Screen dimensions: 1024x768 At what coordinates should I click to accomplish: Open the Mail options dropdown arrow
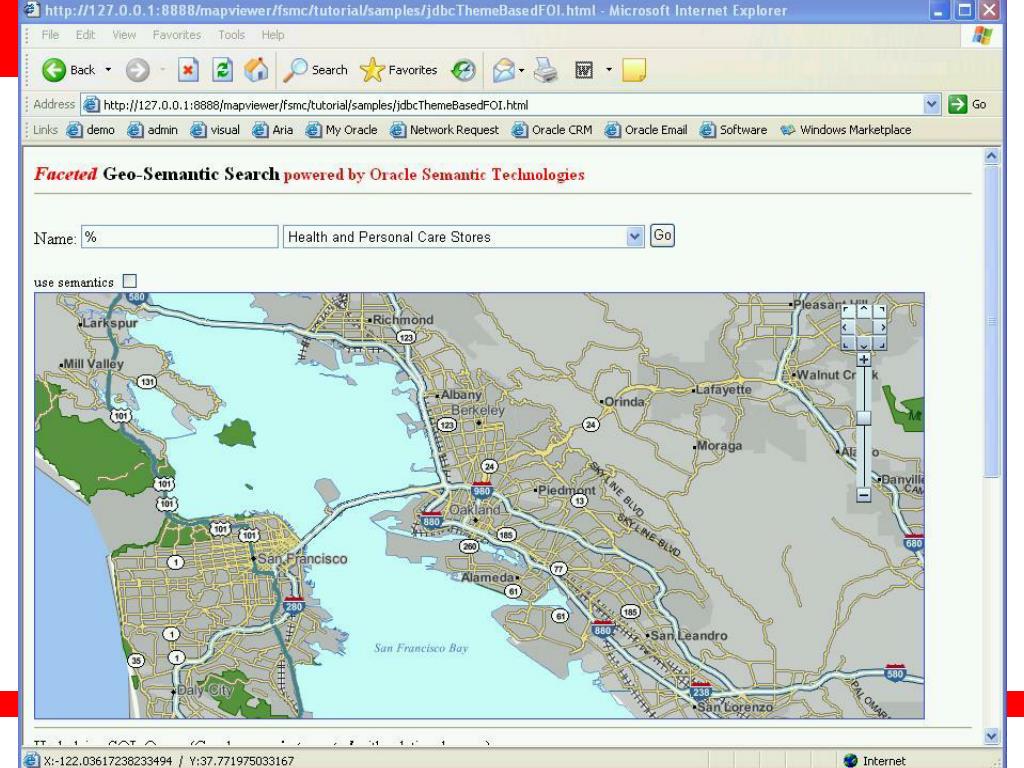click(521, 70)
